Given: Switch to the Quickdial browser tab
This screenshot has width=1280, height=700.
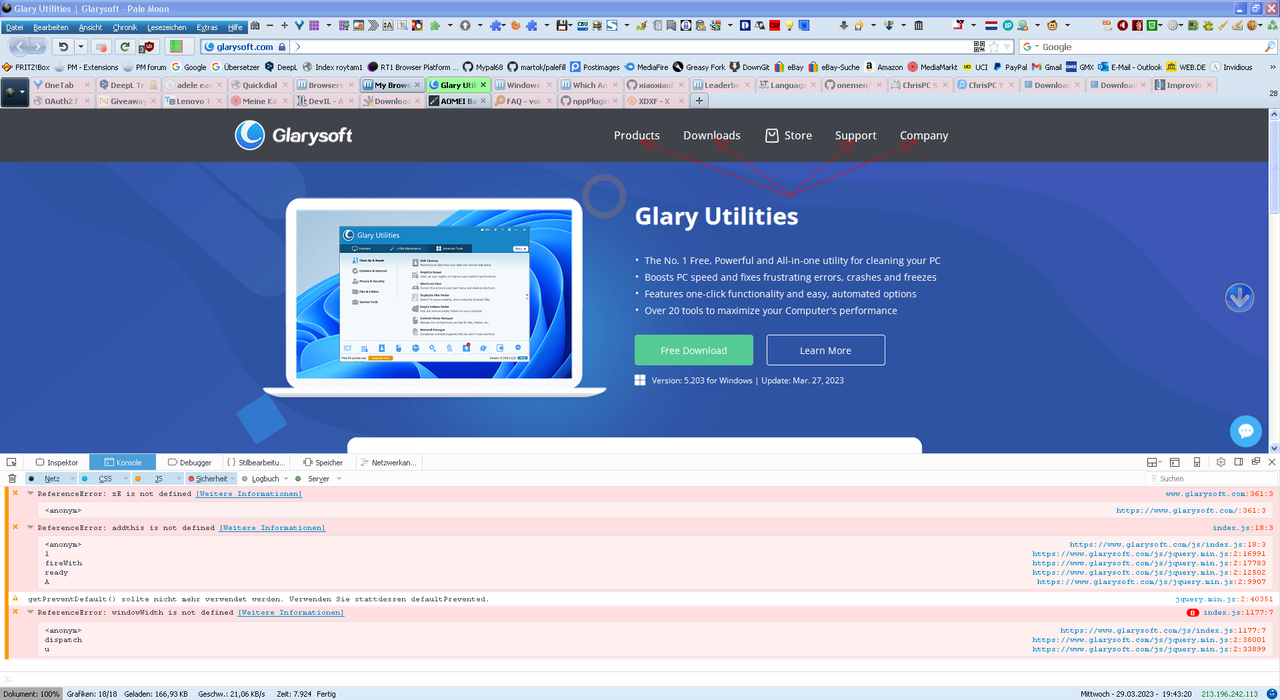Looking at the screenshot, I should (x=260, y=85).
